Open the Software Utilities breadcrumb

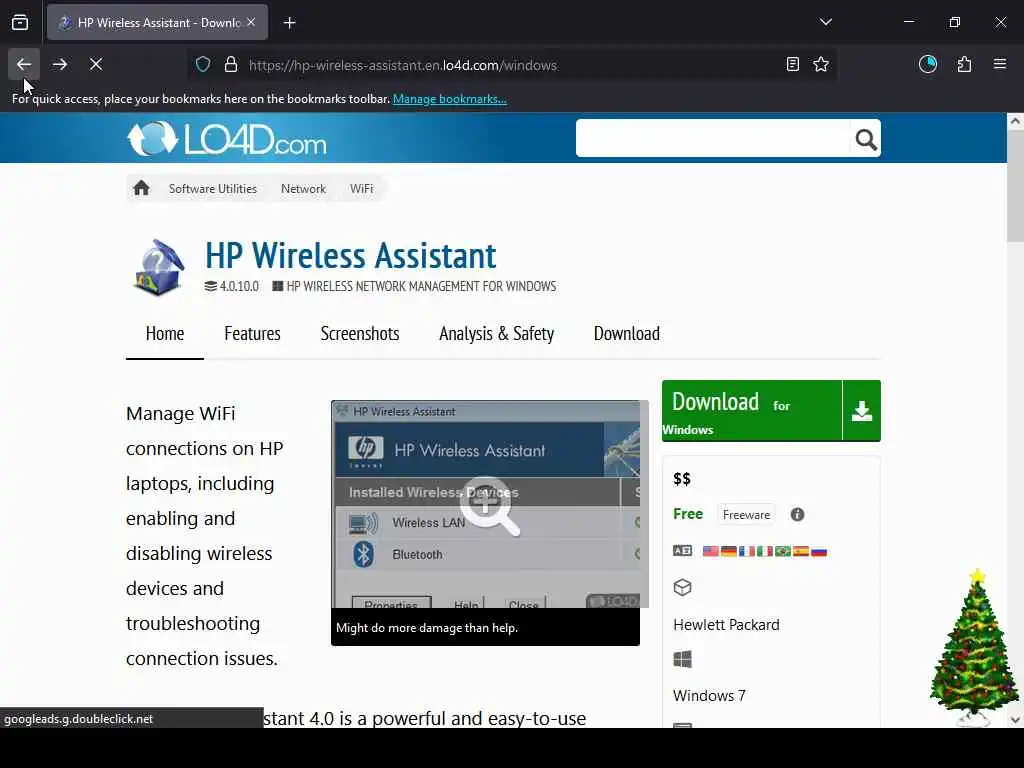tap(213, 189)
